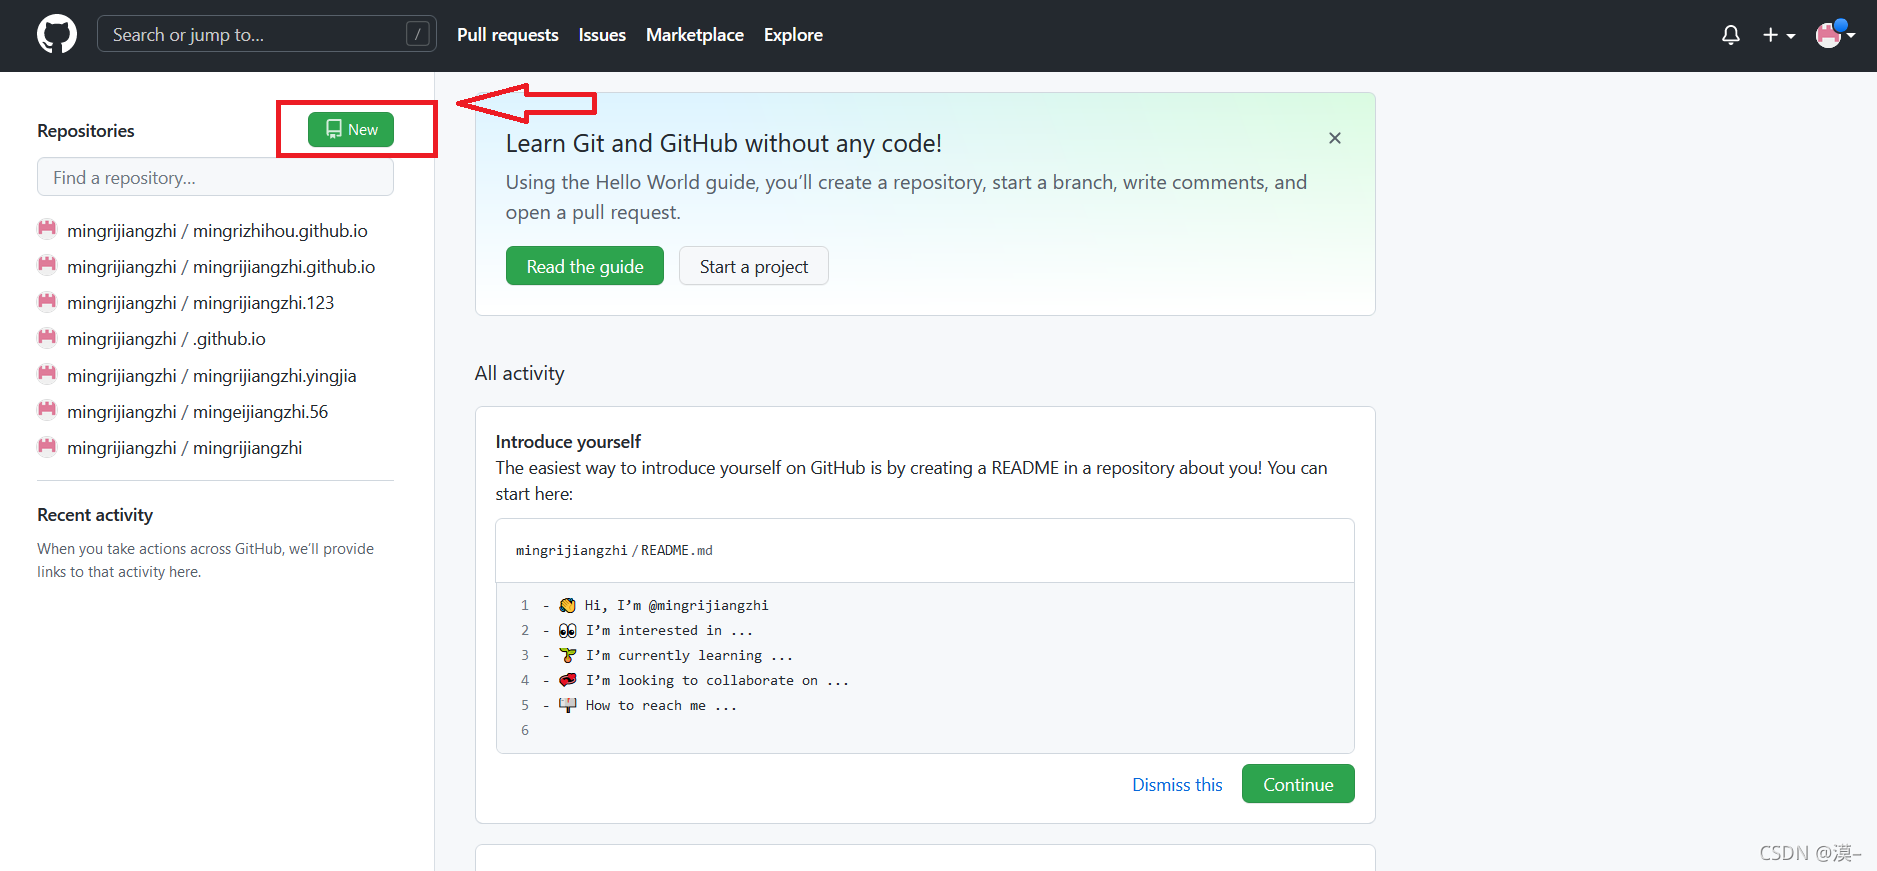
Task: Open repository mingrijiangzhi.yingjia
Action: click(x=211, y=376)
